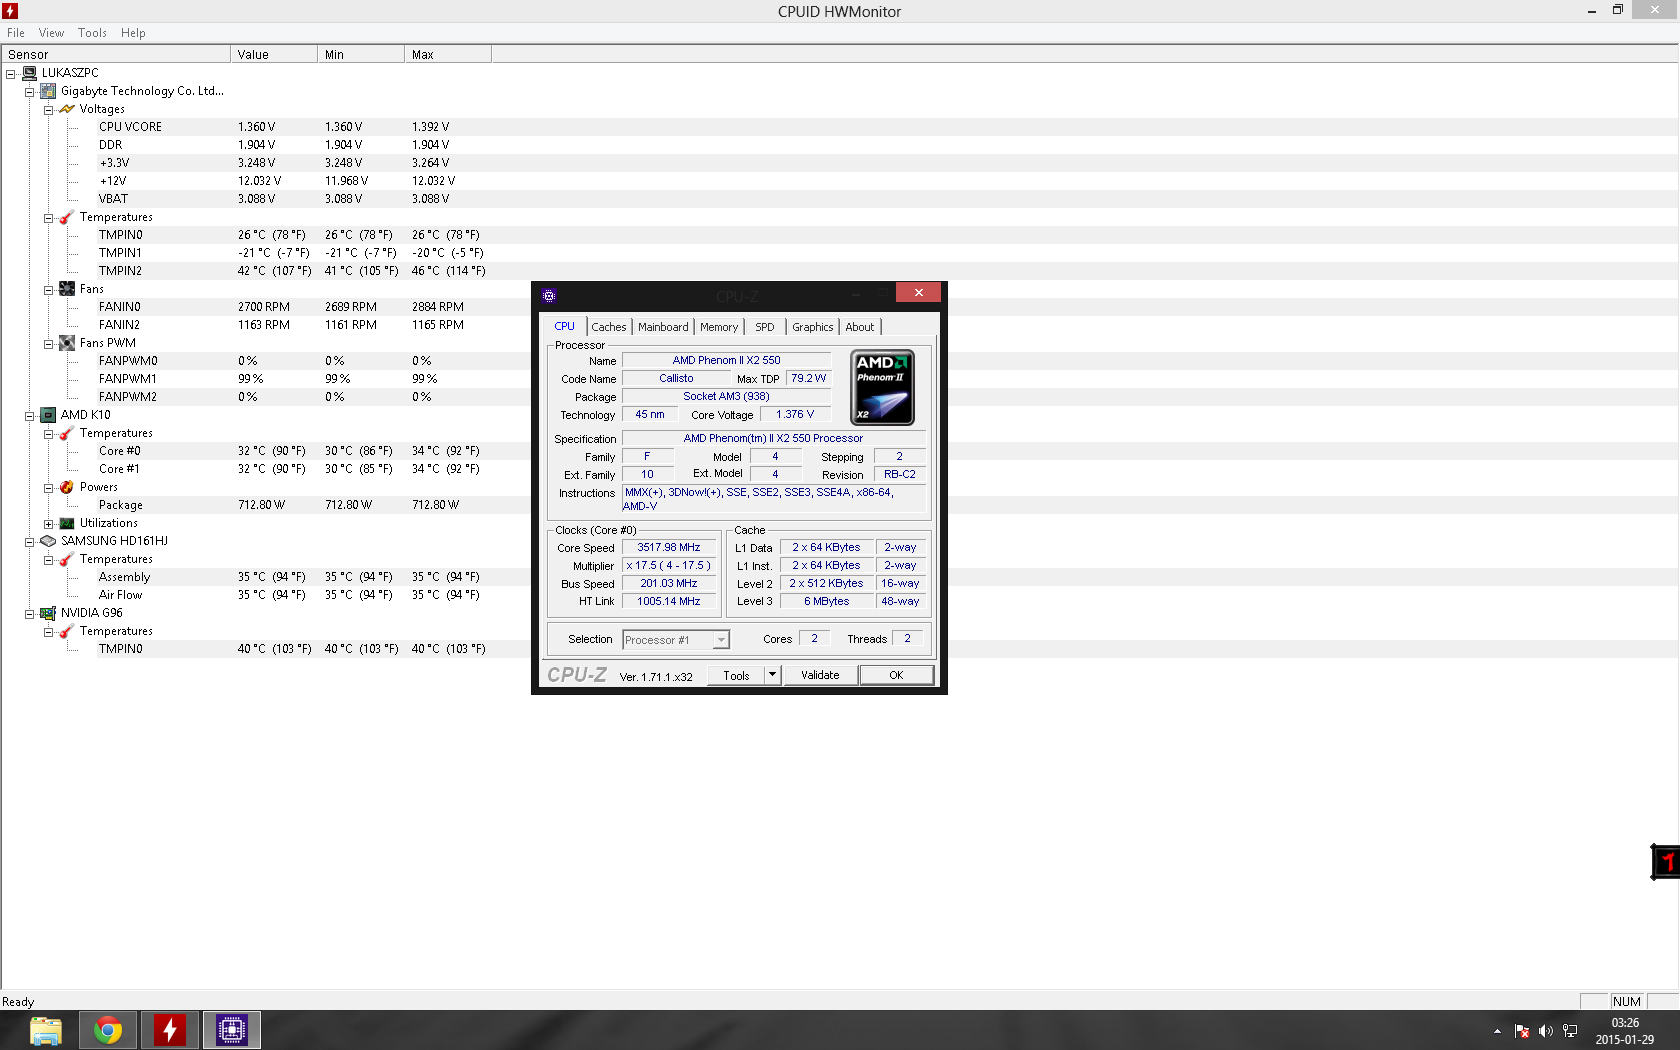Click the Tools button in CPU-Z

[737, 675]
